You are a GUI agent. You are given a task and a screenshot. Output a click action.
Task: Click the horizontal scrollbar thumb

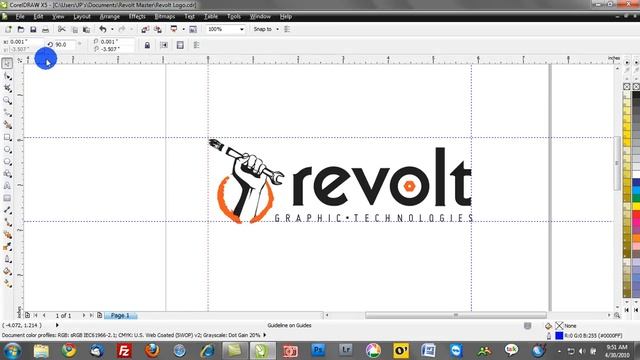[x=456, y=315]
